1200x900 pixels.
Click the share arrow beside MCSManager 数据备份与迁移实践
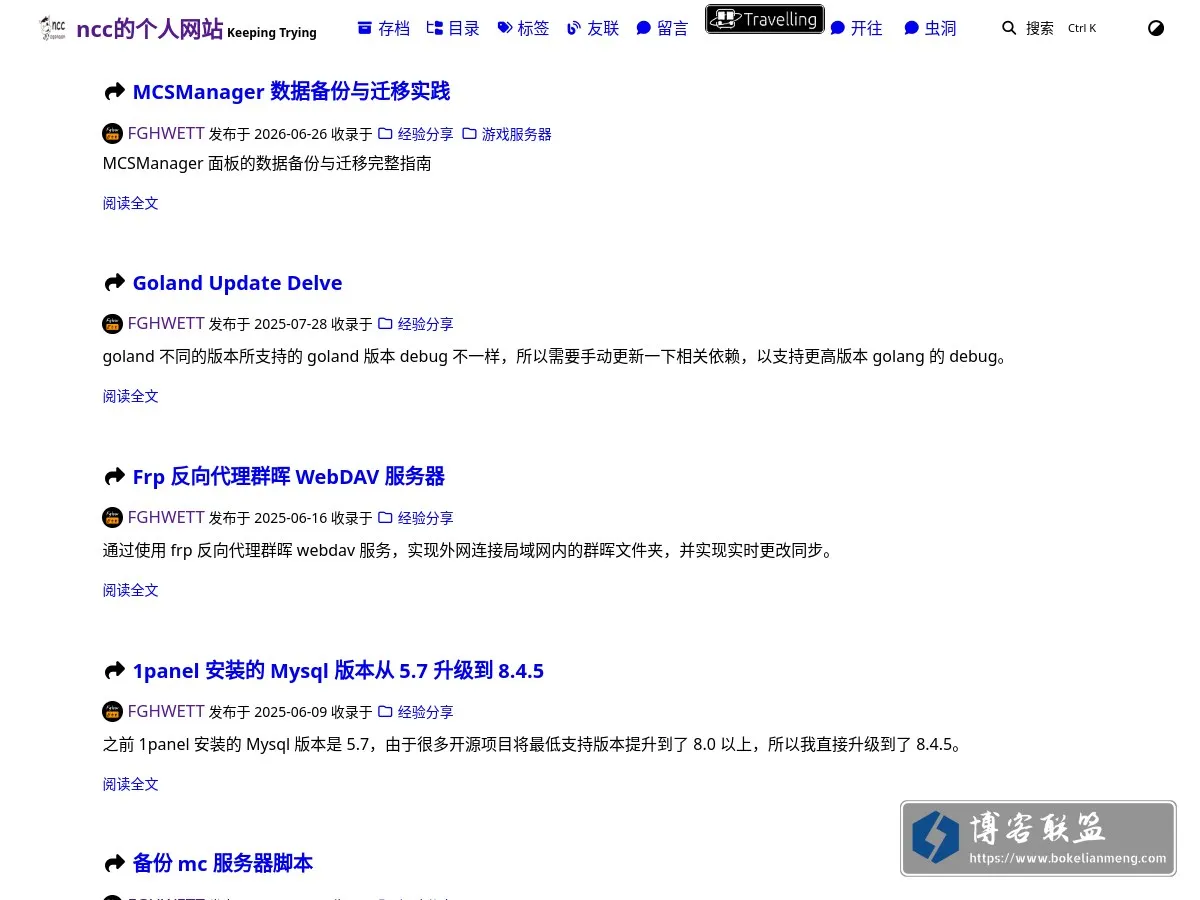click(x=114, y=92)
